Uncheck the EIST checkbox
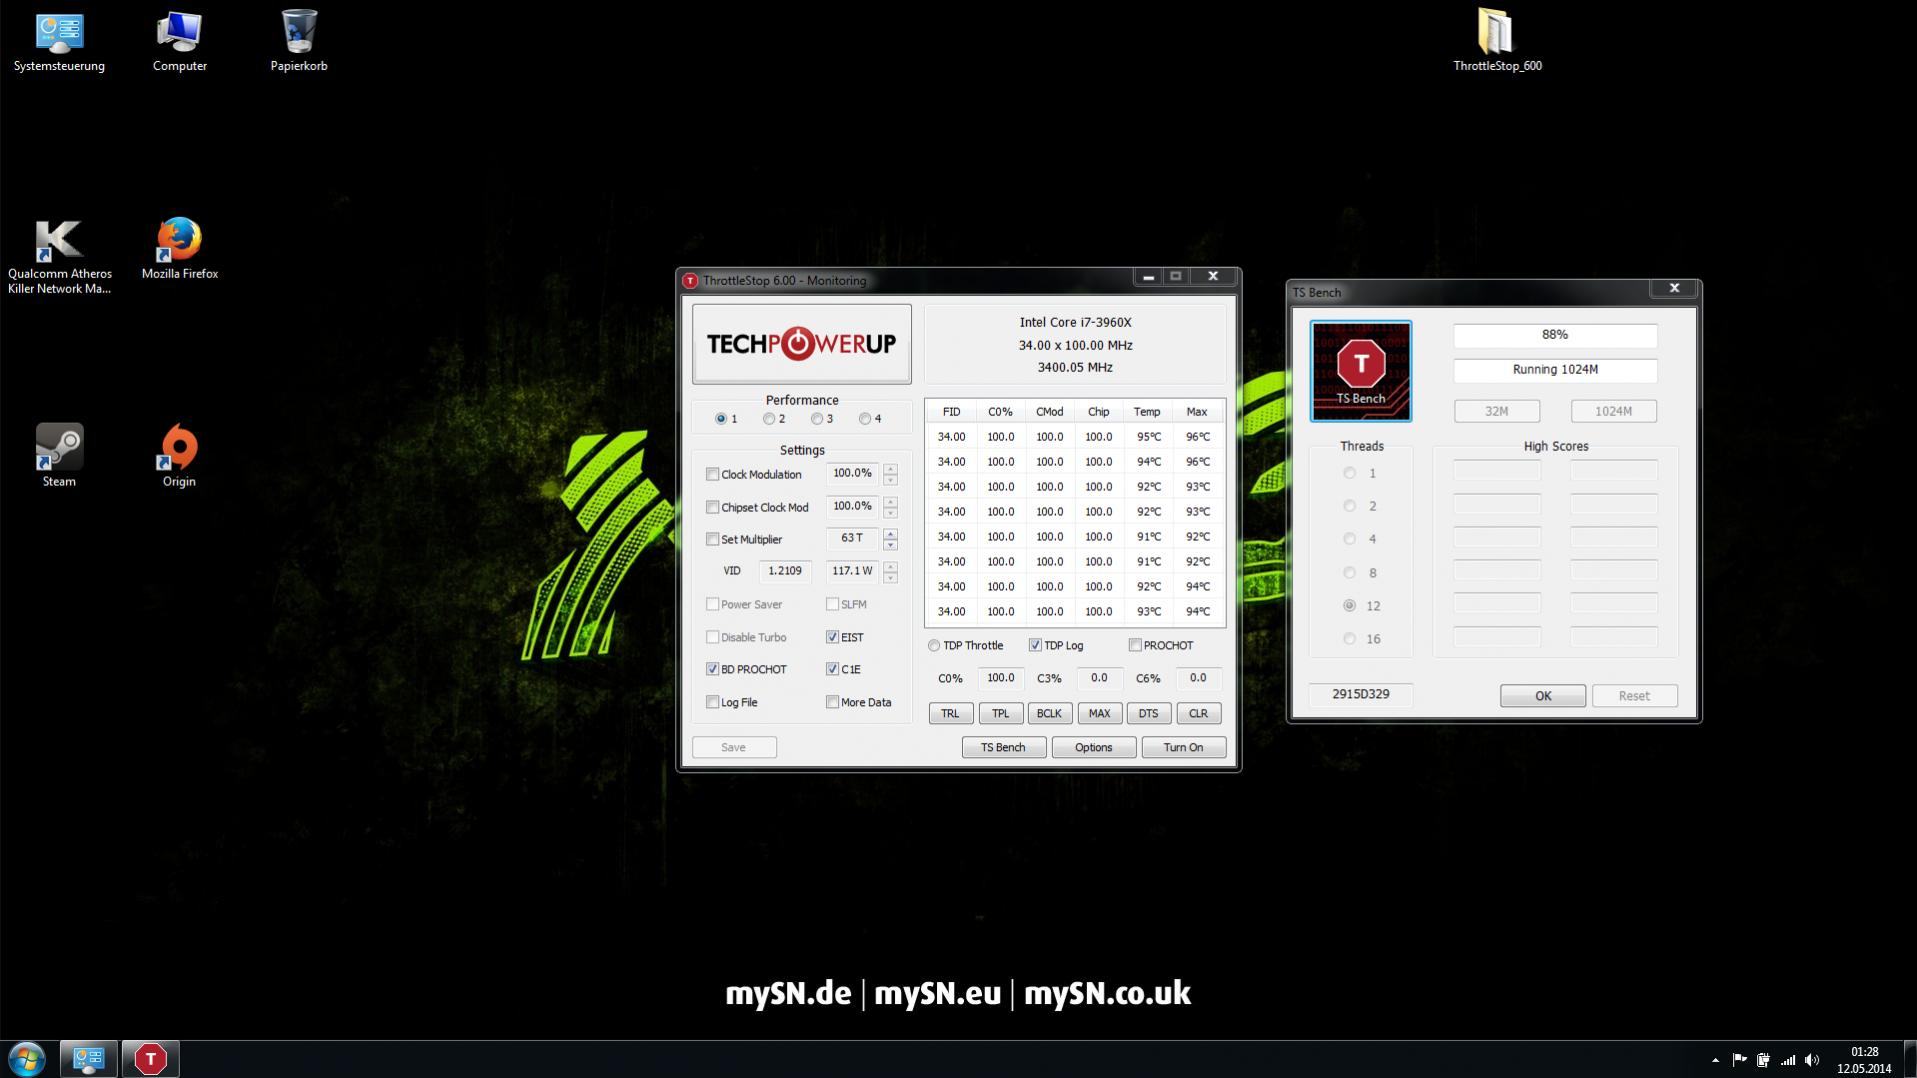The width and height of the screenshot is (1917, 1078). [x=832, y=637]
